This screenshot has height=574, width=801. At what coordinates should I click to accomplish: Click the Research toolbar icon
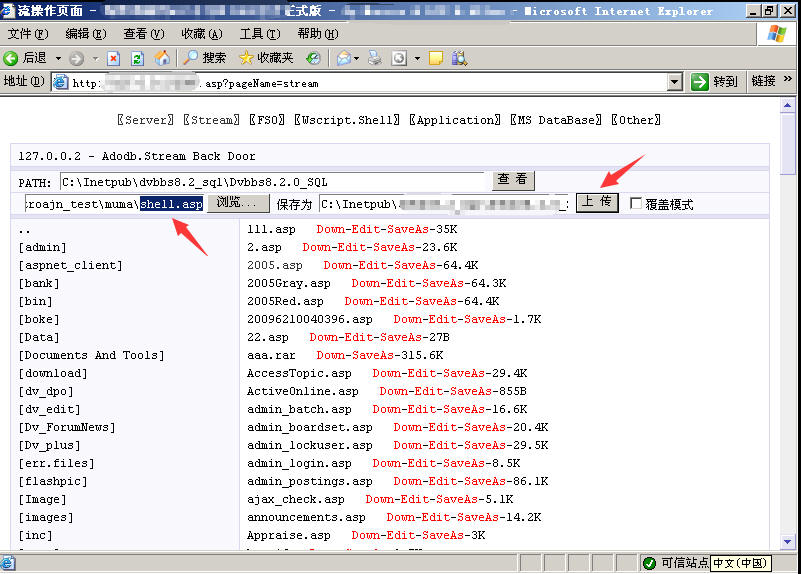point(459,58)
